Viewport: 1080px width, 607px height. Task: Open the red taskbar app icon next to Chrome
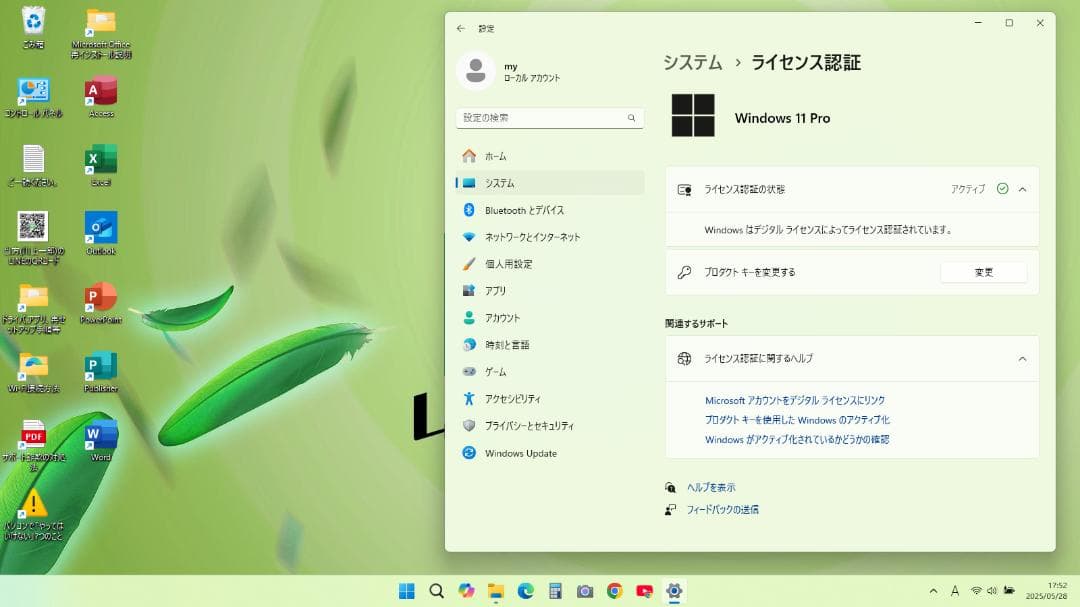click(x=644, y=591)
